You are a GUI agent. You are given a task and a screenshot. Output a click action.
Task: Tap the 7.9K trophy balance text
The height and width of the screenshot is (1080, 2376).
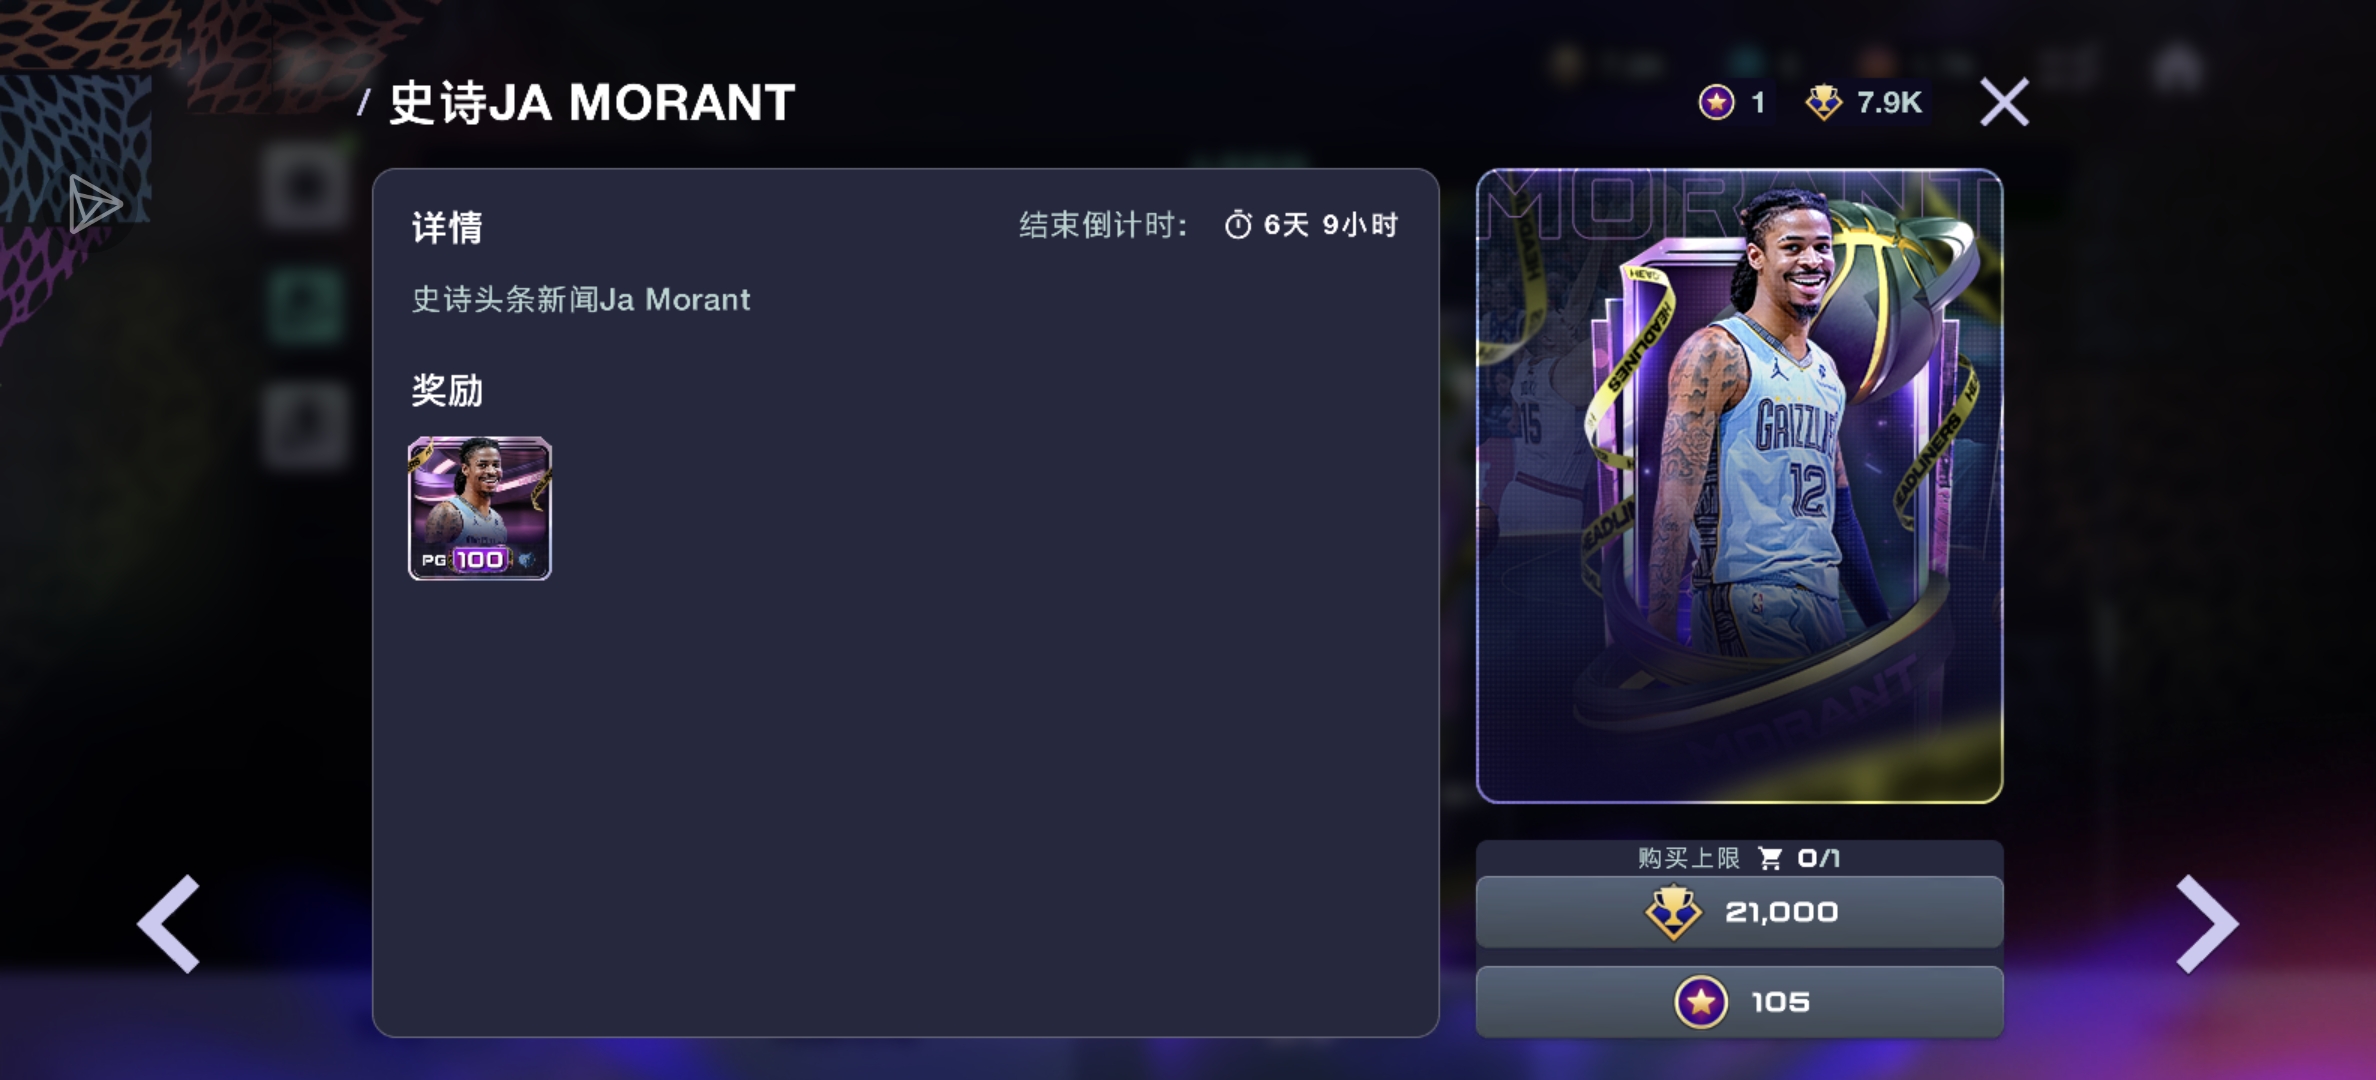(1889, 102)
